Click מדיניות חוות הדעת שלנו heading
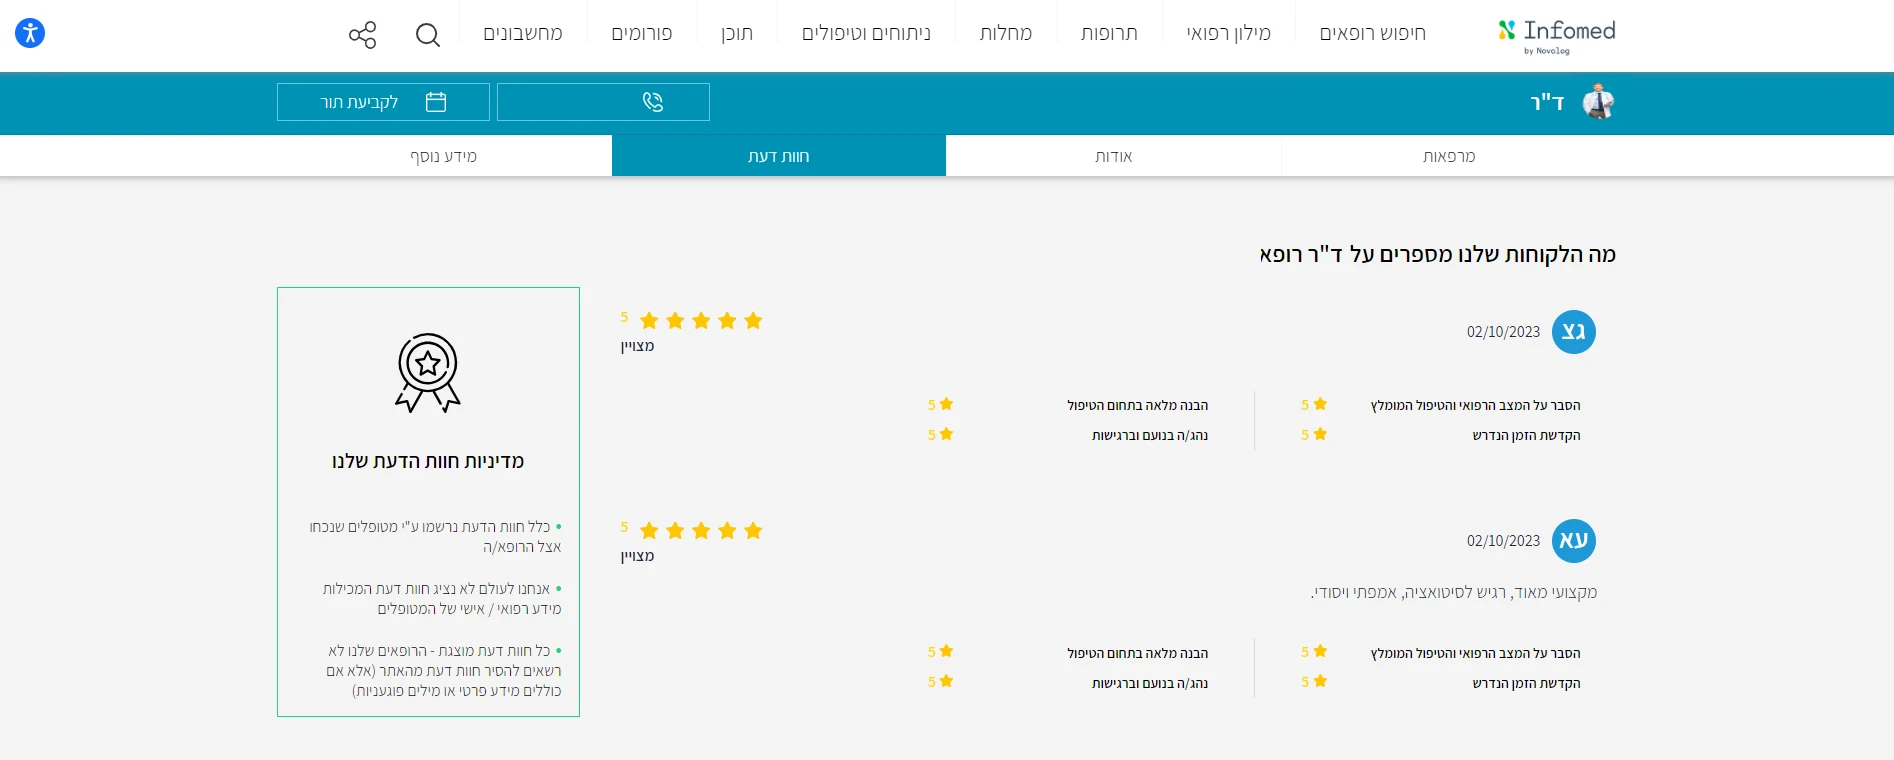 (428, 461)
